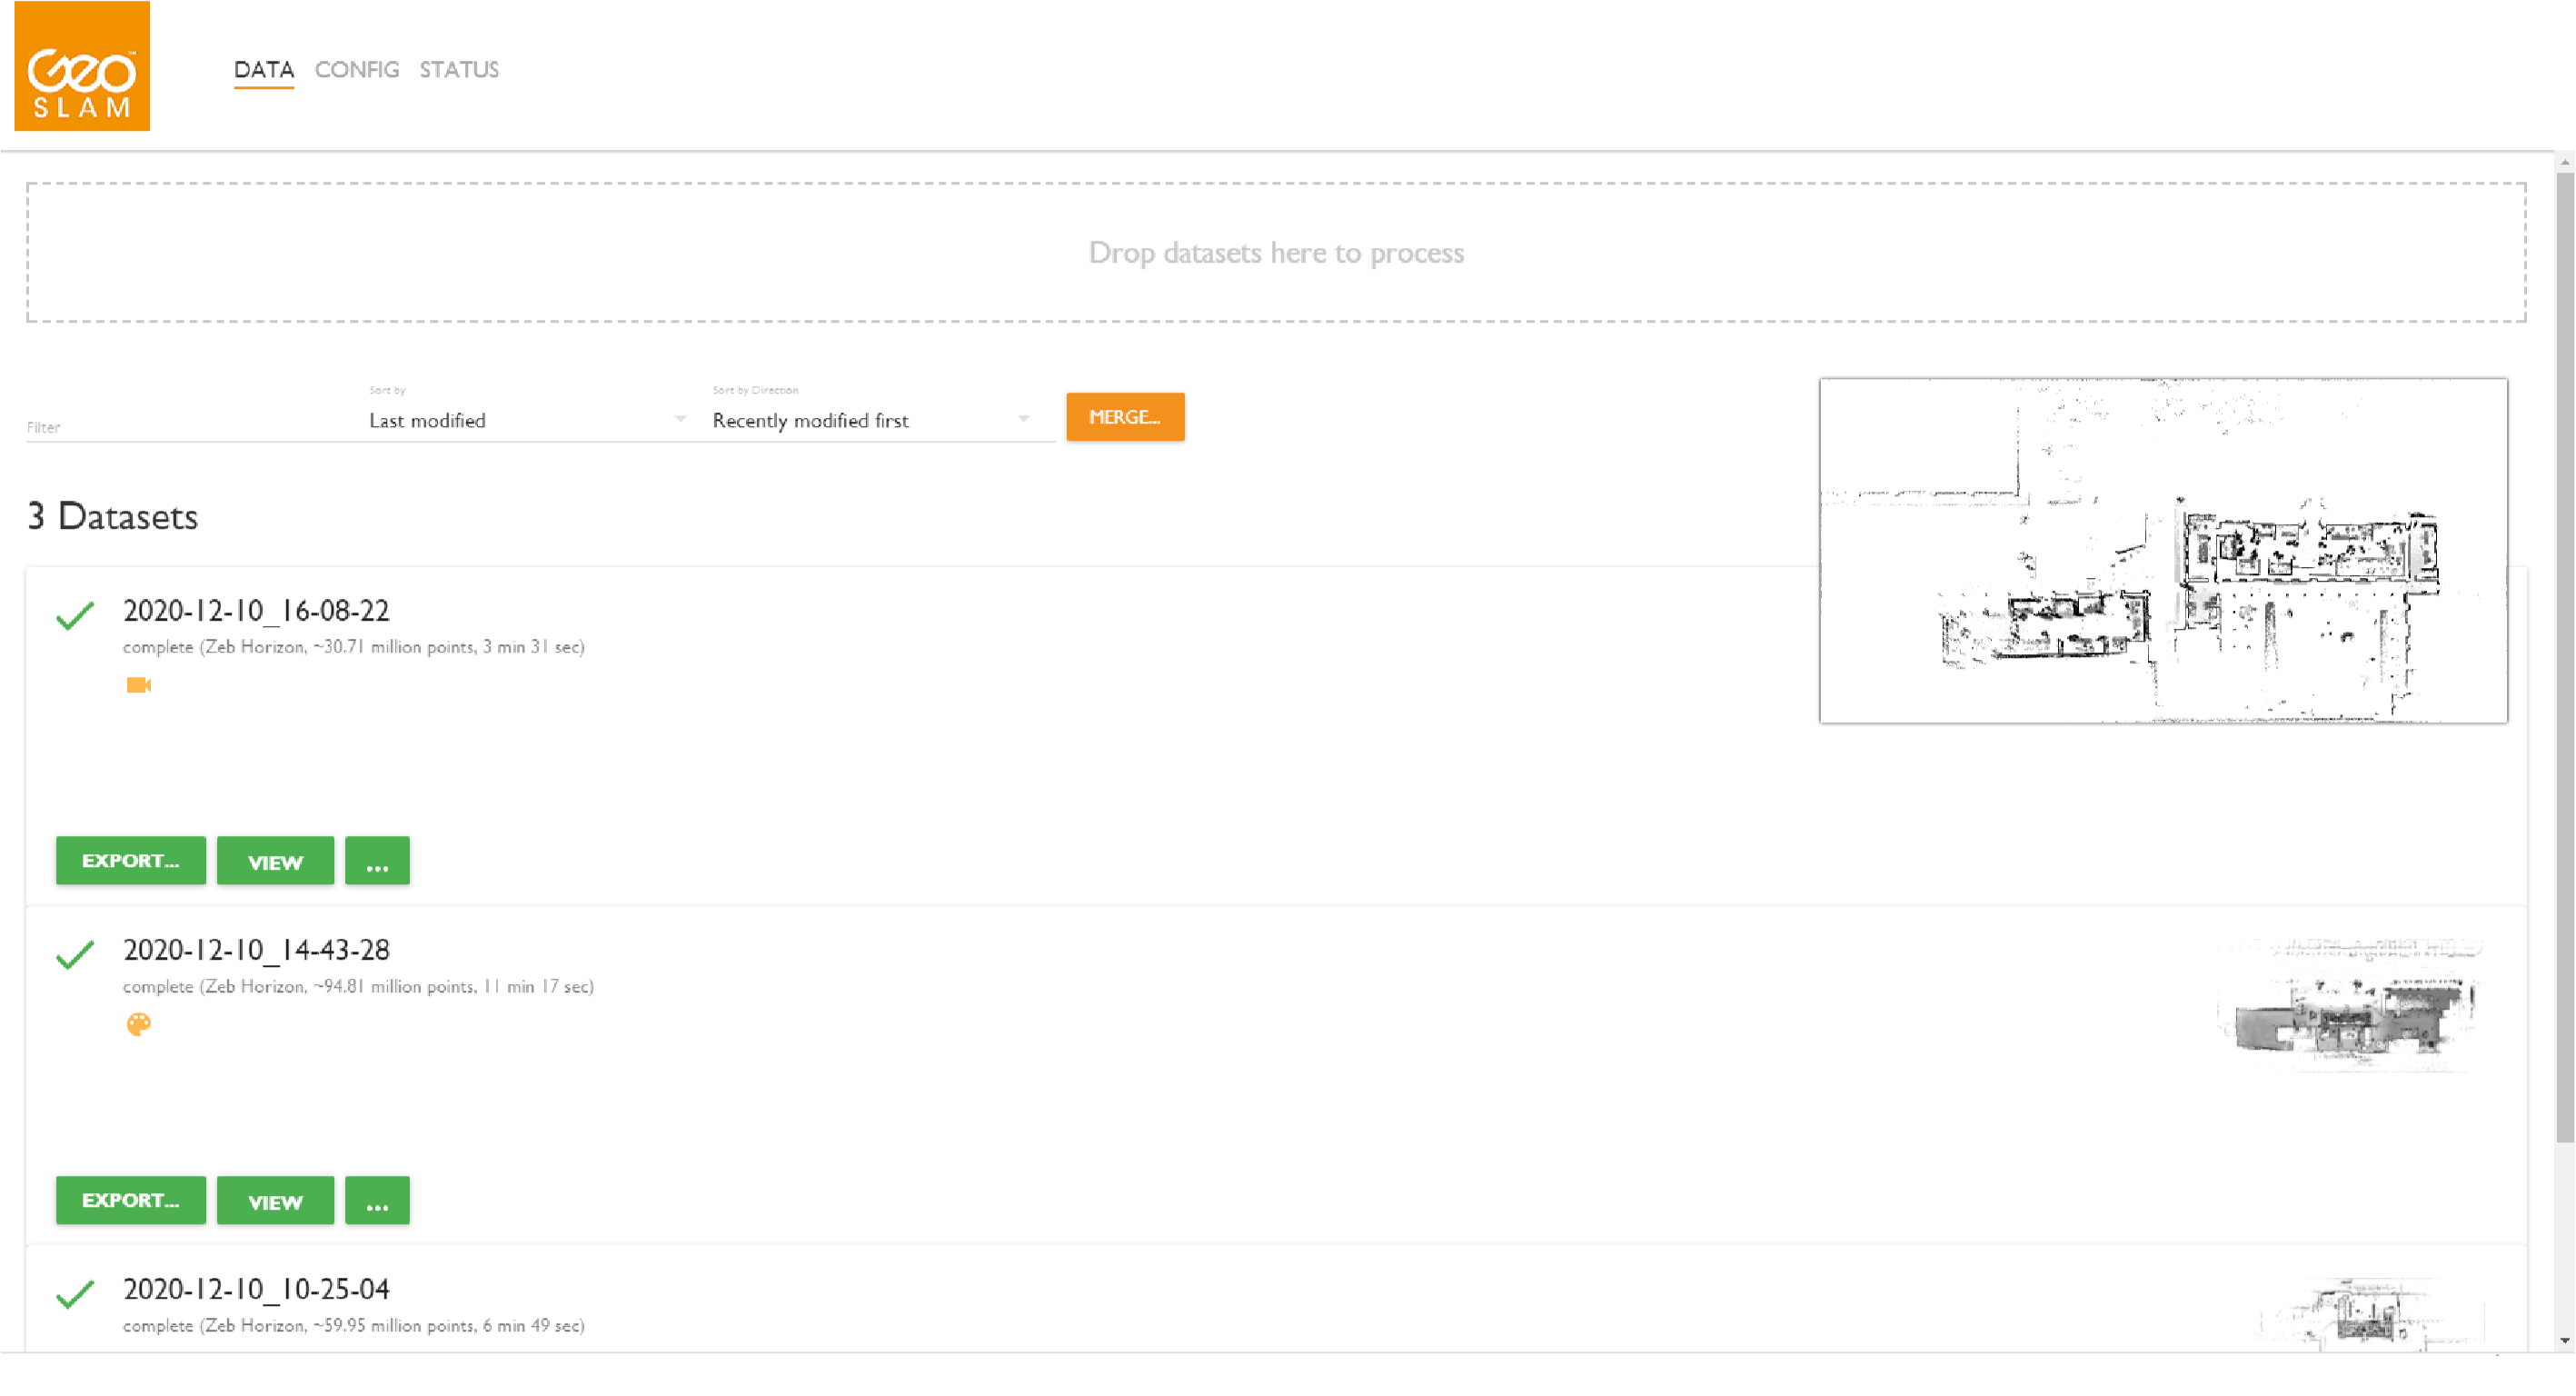Image resolution: width=2576 pixels, height=1396 pixels.
Task: Click the dataset drop zone area
Action: coord(1276,252)
